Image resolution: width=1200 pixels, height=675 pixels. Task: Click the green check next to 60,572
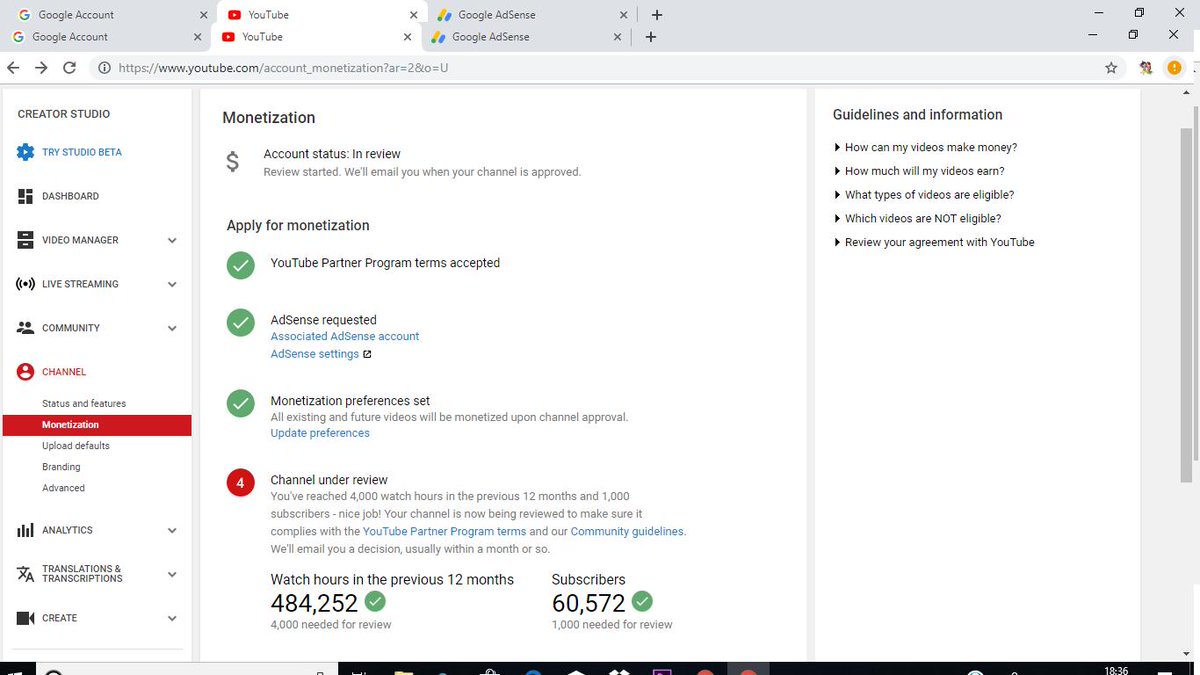642,601
